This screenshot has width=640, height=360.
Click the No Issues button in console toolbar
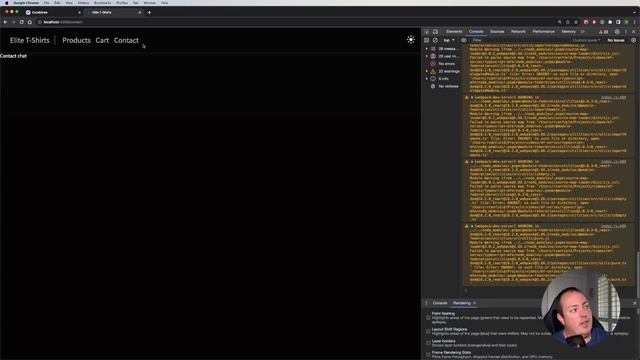(616, 40)
